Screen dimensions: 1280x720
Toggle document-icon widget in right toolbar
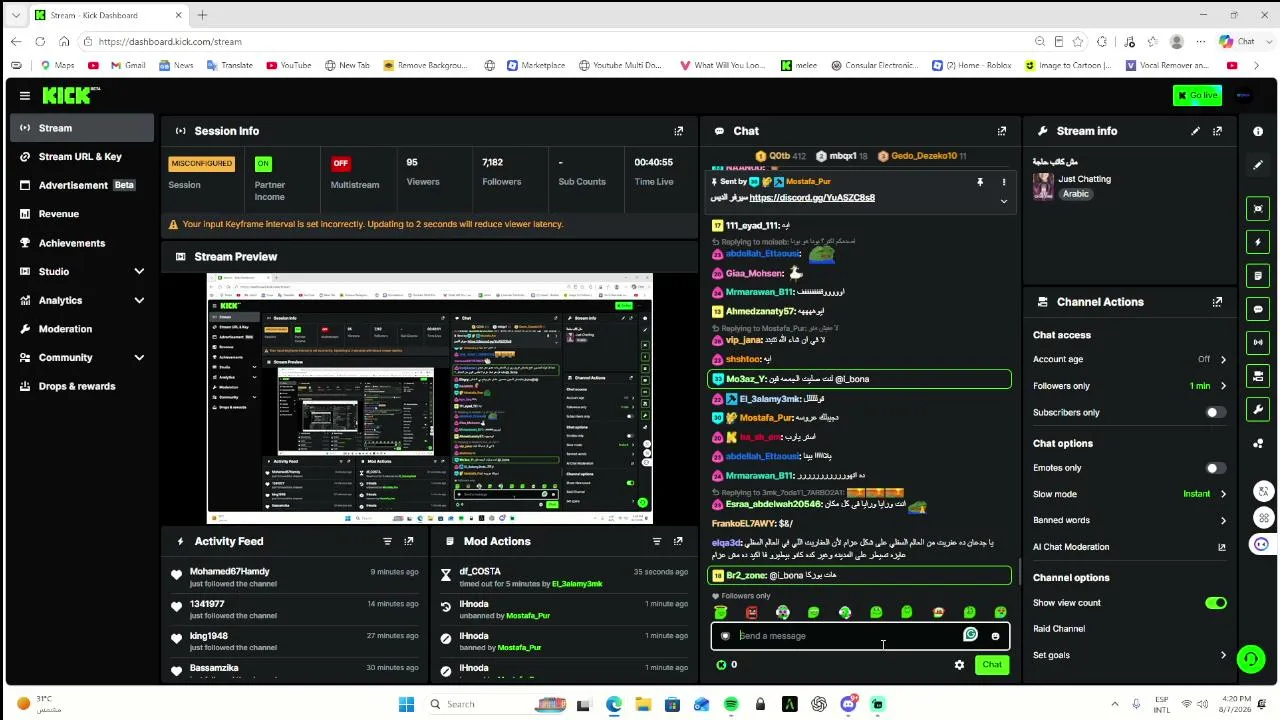click(x=1258, y=275)
